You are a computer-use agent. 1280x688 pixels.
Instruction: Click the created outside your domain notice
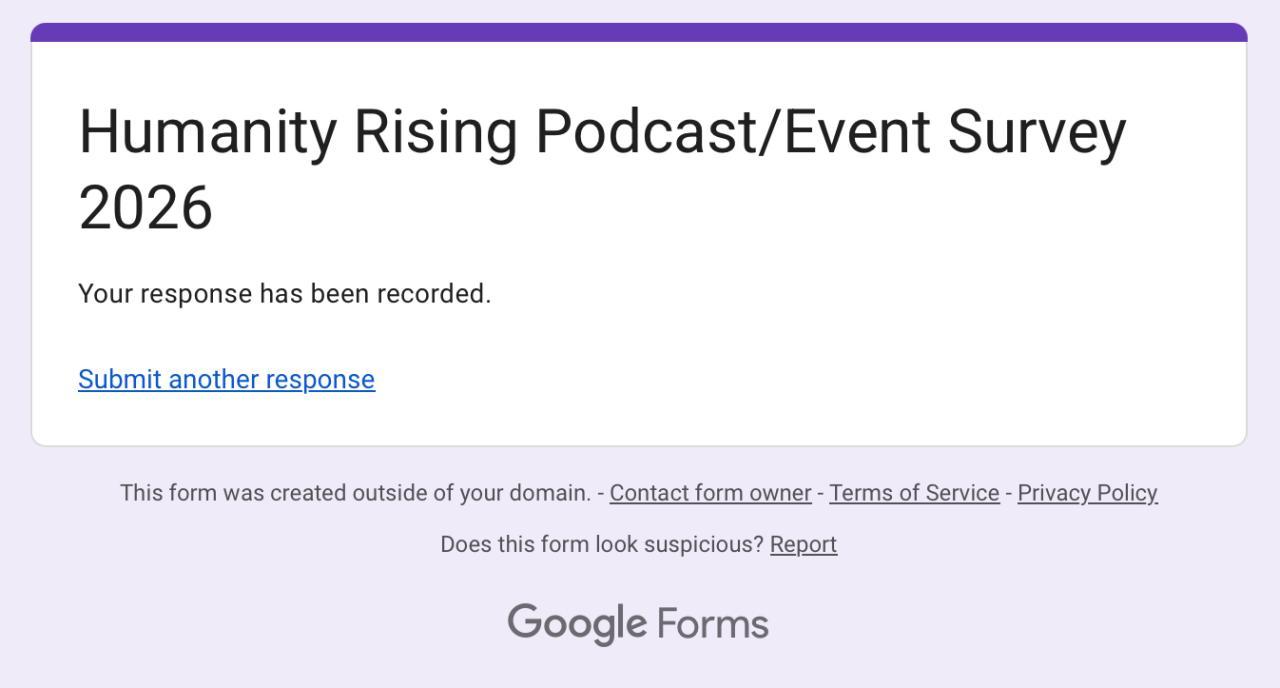pyautogui.click(x=355, y=493)
